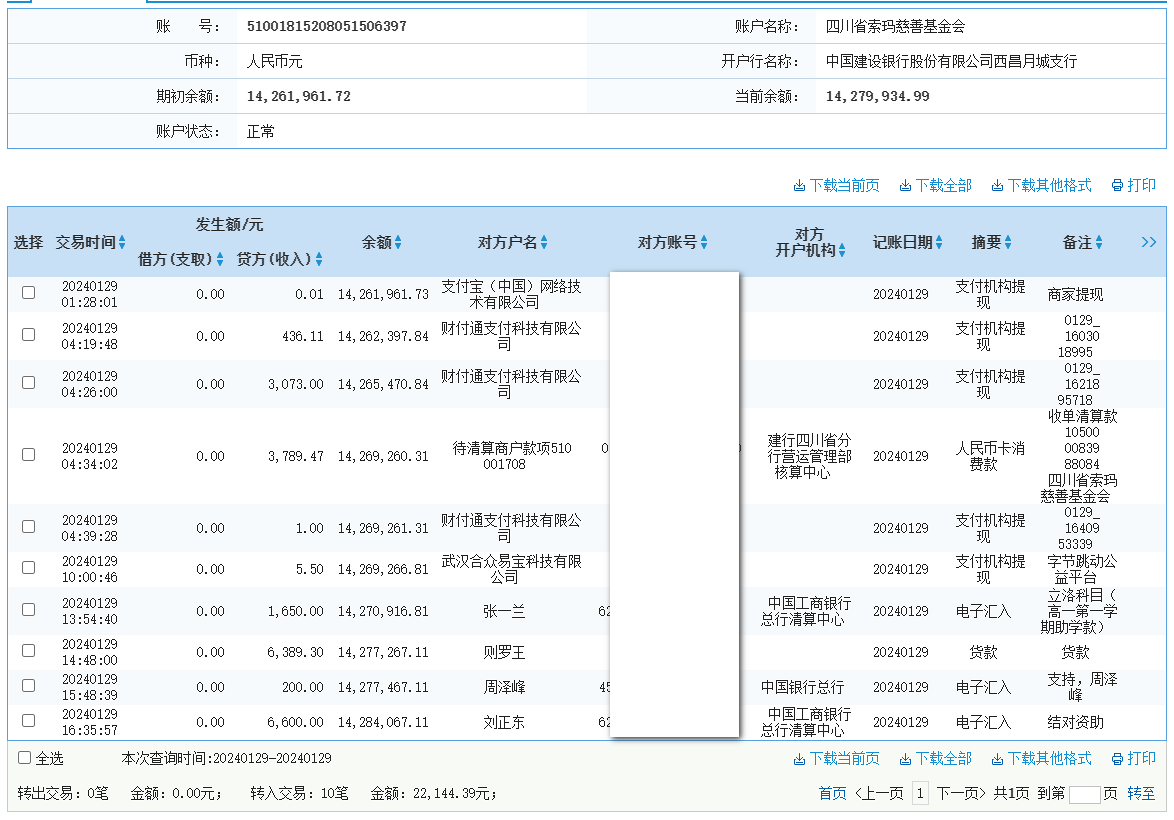The image size is (1174, 820).
Task: Check row 10:00:46 武汉合众易宝
Action: point(28,568)
